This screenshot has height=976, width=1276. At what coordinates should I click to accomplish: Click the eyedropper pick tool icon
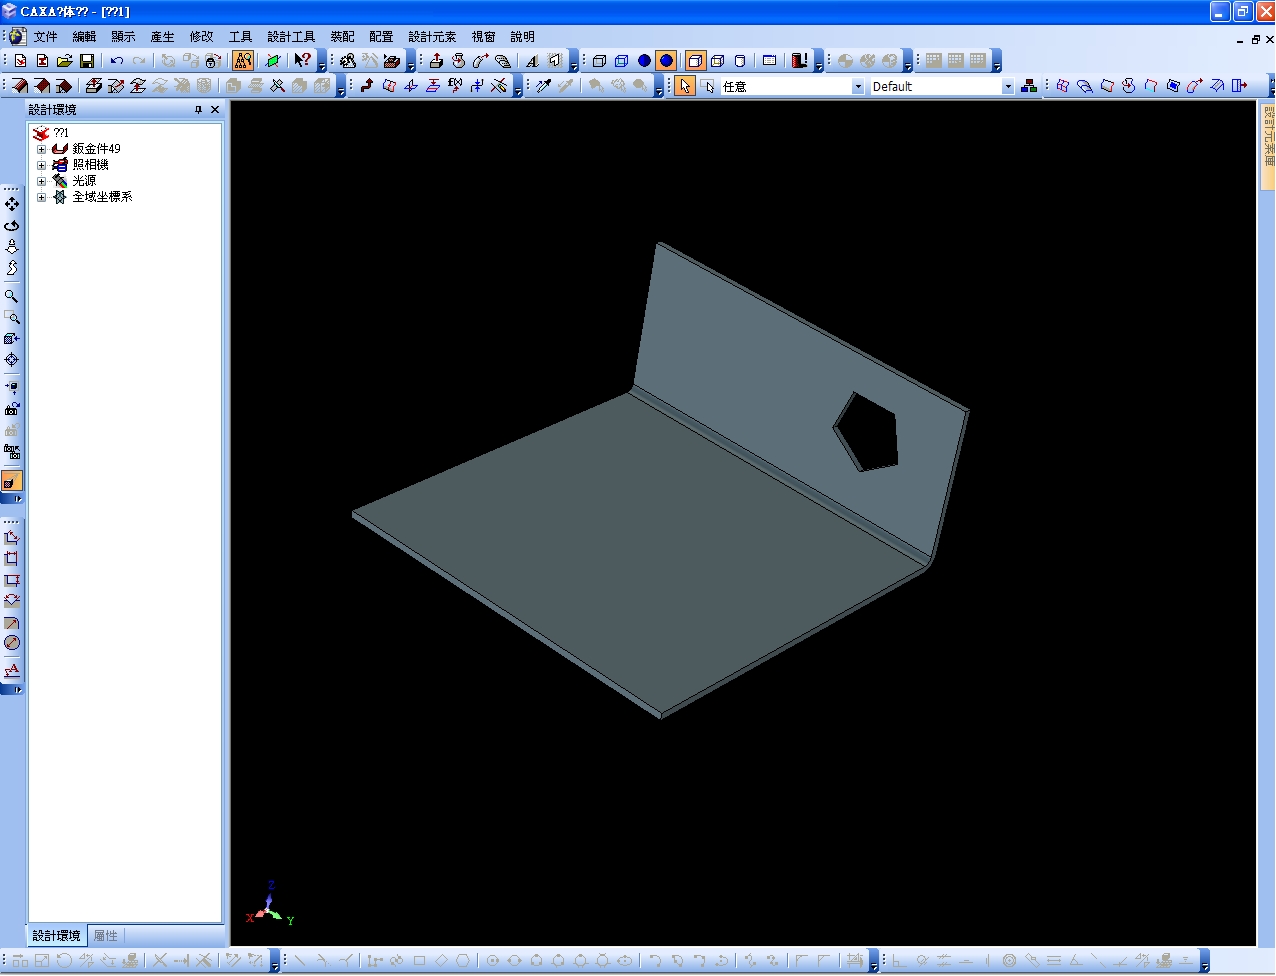point(543,86)
